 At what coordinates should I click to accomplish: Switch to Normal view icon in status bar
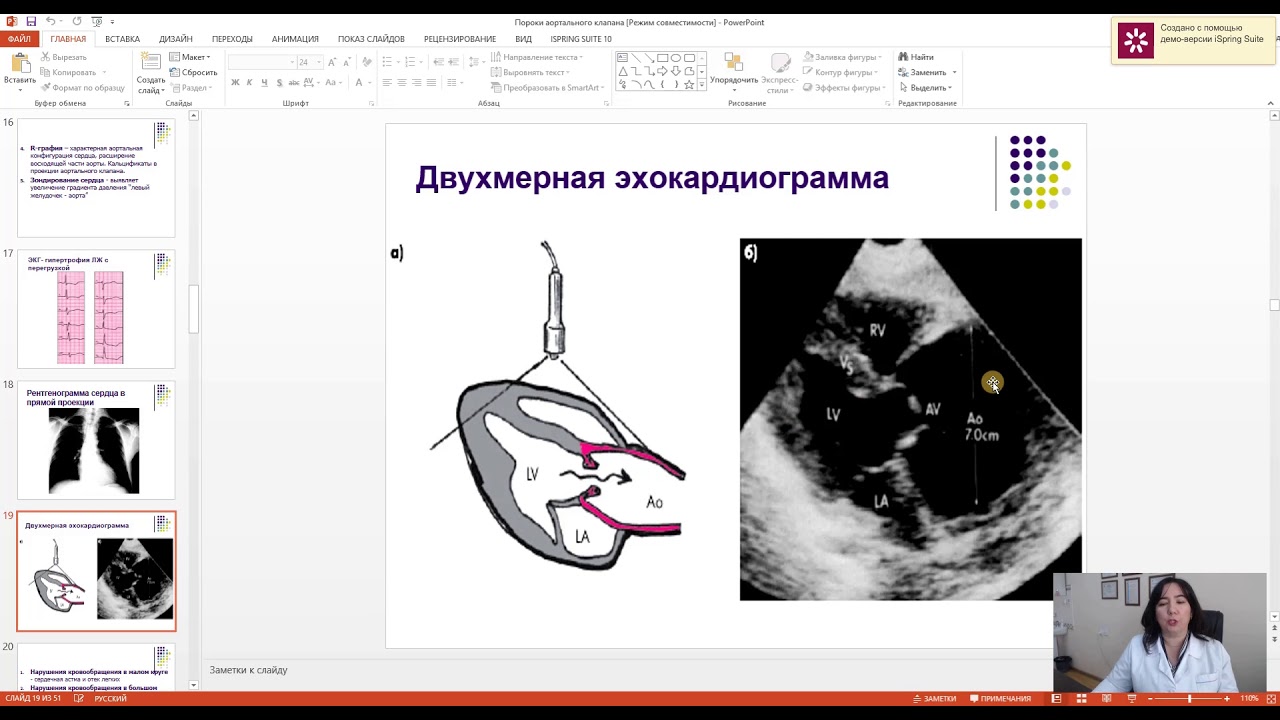pyautogui.click(x=1056, y=699)
